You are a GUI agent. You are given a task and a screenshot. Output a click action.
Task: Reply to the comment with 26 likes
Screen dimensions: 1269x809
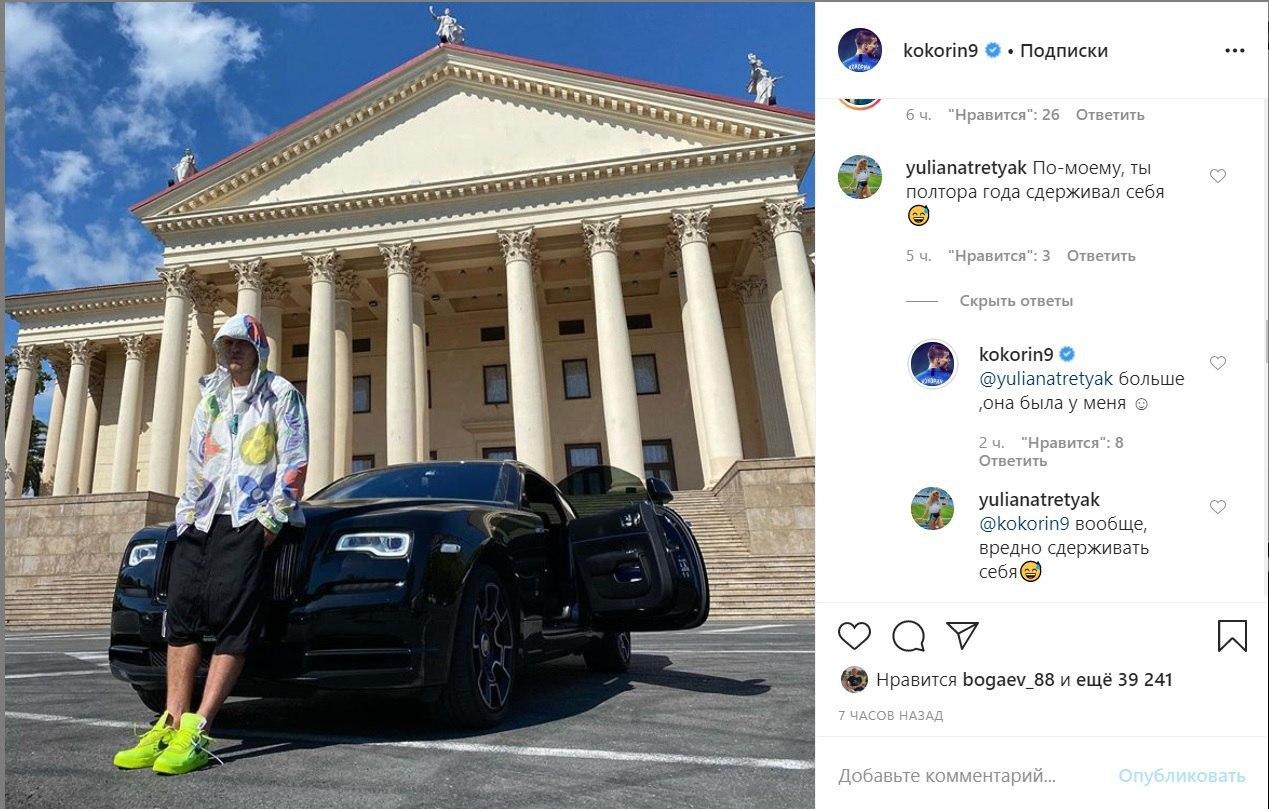click(x=1110, y=115)
